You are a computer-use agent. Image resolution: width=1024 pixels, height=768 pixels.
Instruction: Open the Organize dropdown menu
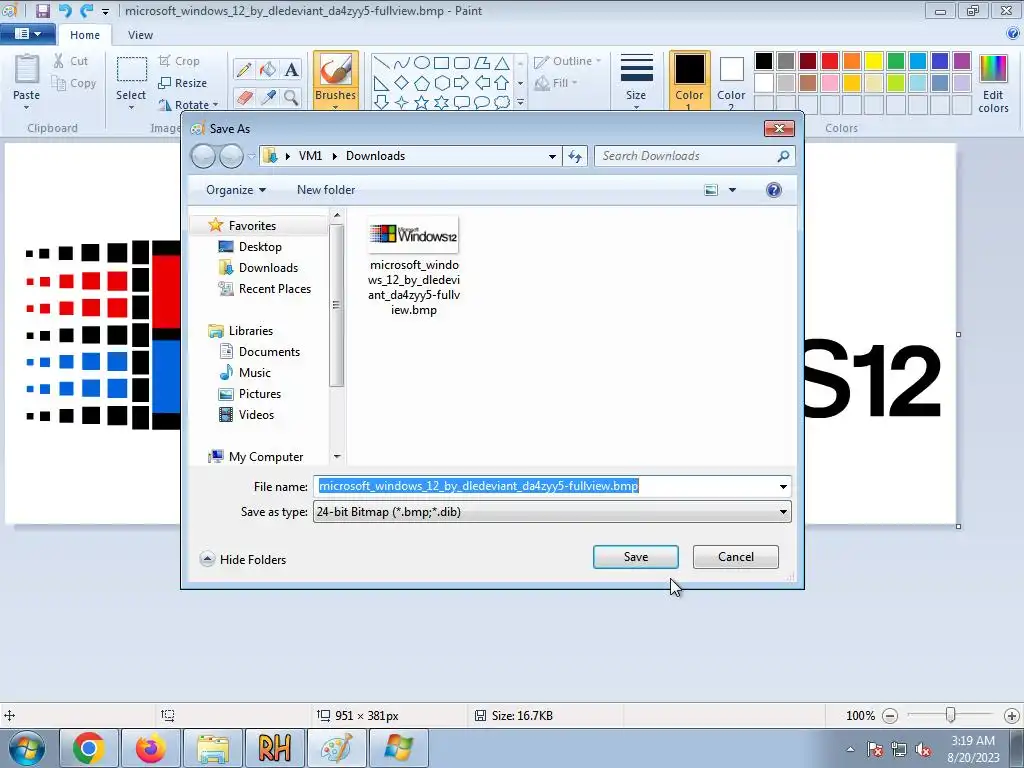pos(236,190)
